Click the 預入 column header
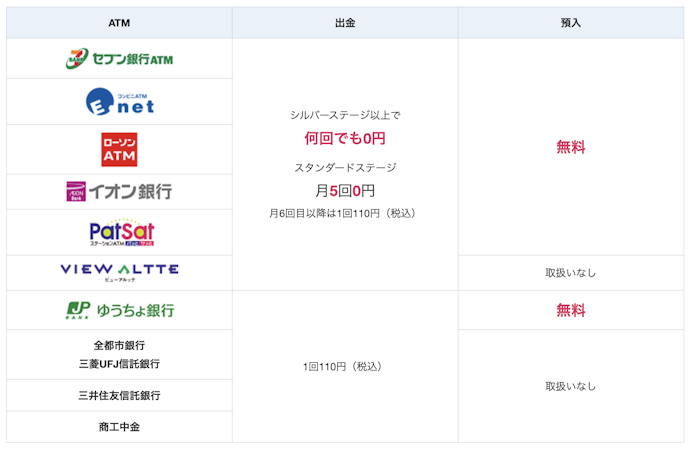The image size is (690, 451). pos(571,23)
